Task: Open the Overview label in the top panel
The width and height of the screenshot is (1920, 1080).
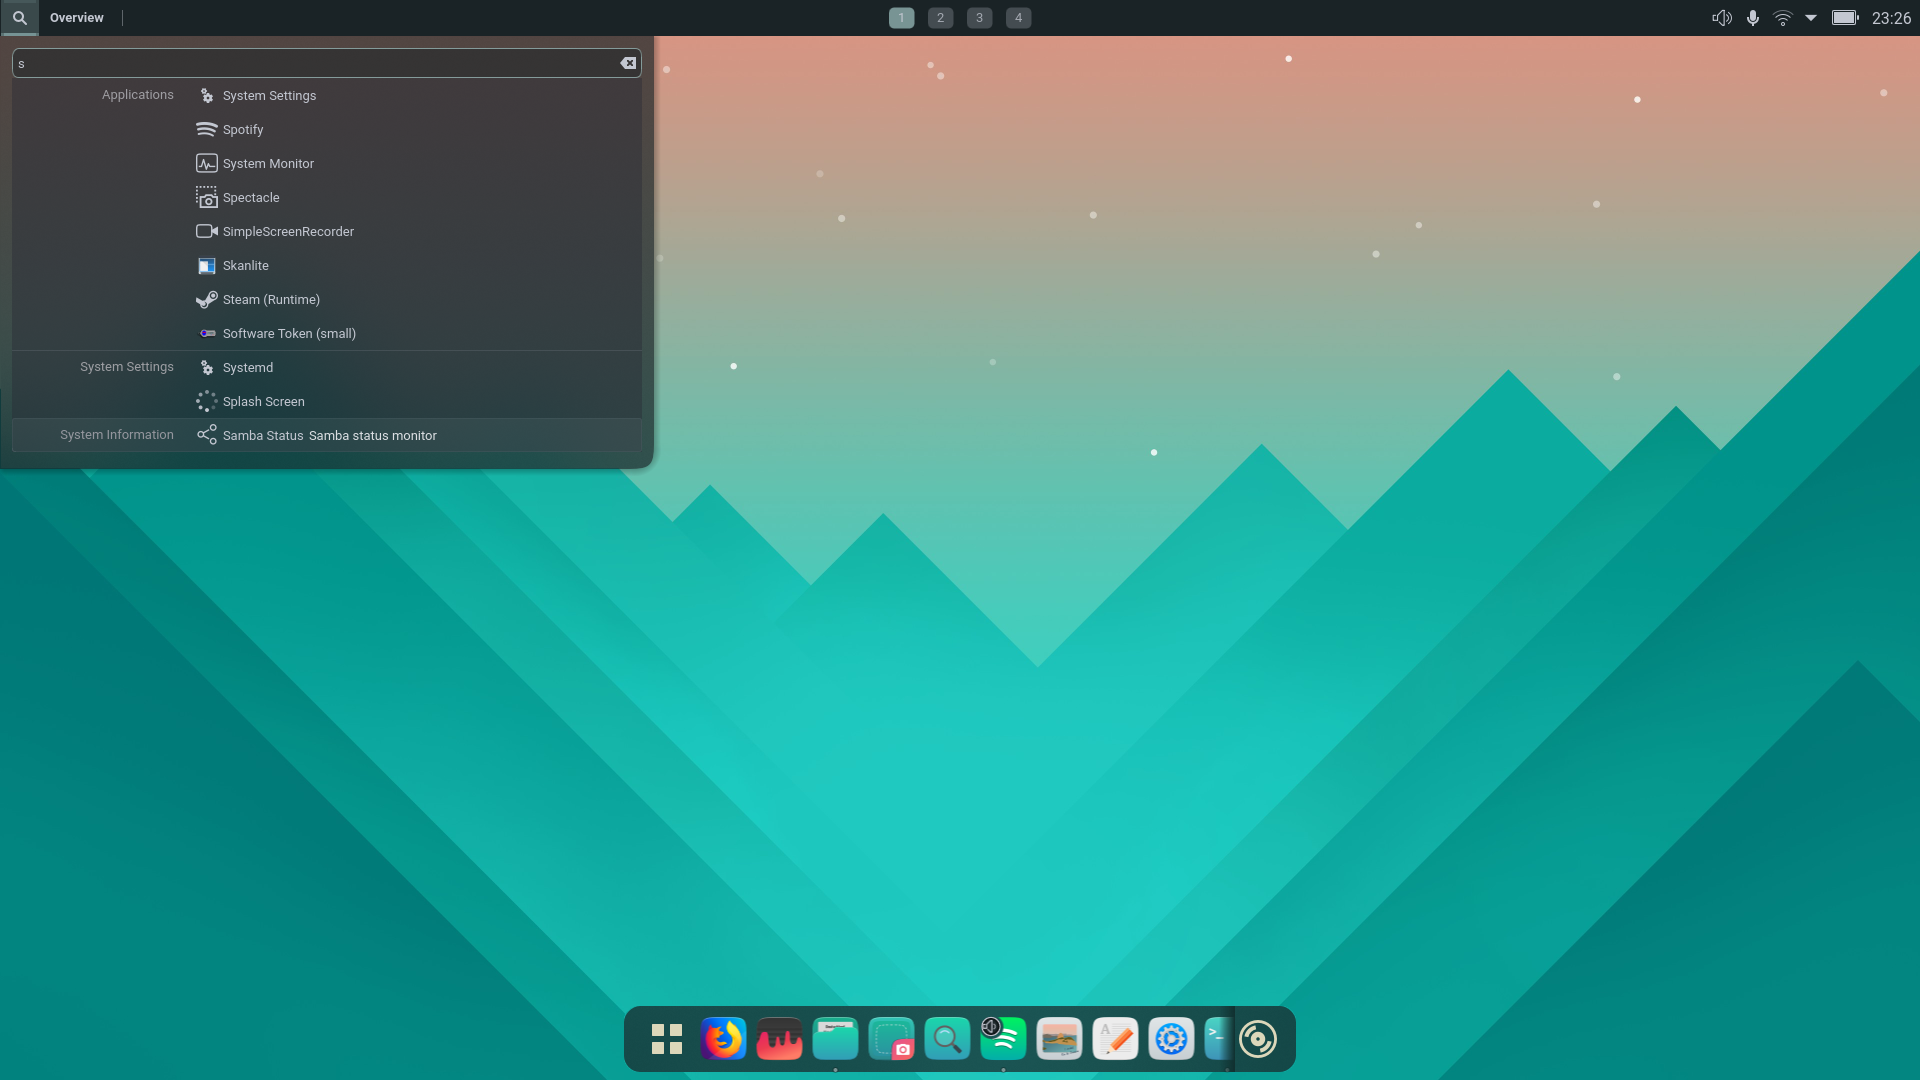Action: click(x=77, y=18)
